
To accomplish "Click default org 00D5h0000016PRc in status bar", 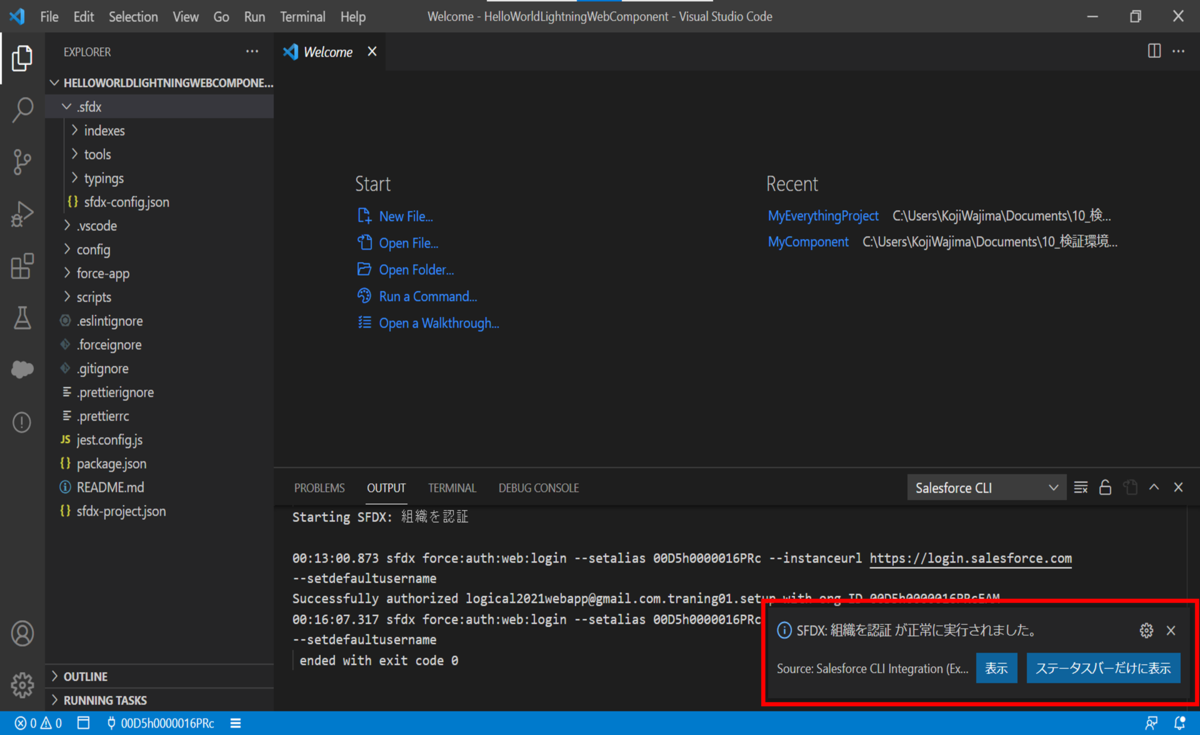I will click(x=160, y=723).
